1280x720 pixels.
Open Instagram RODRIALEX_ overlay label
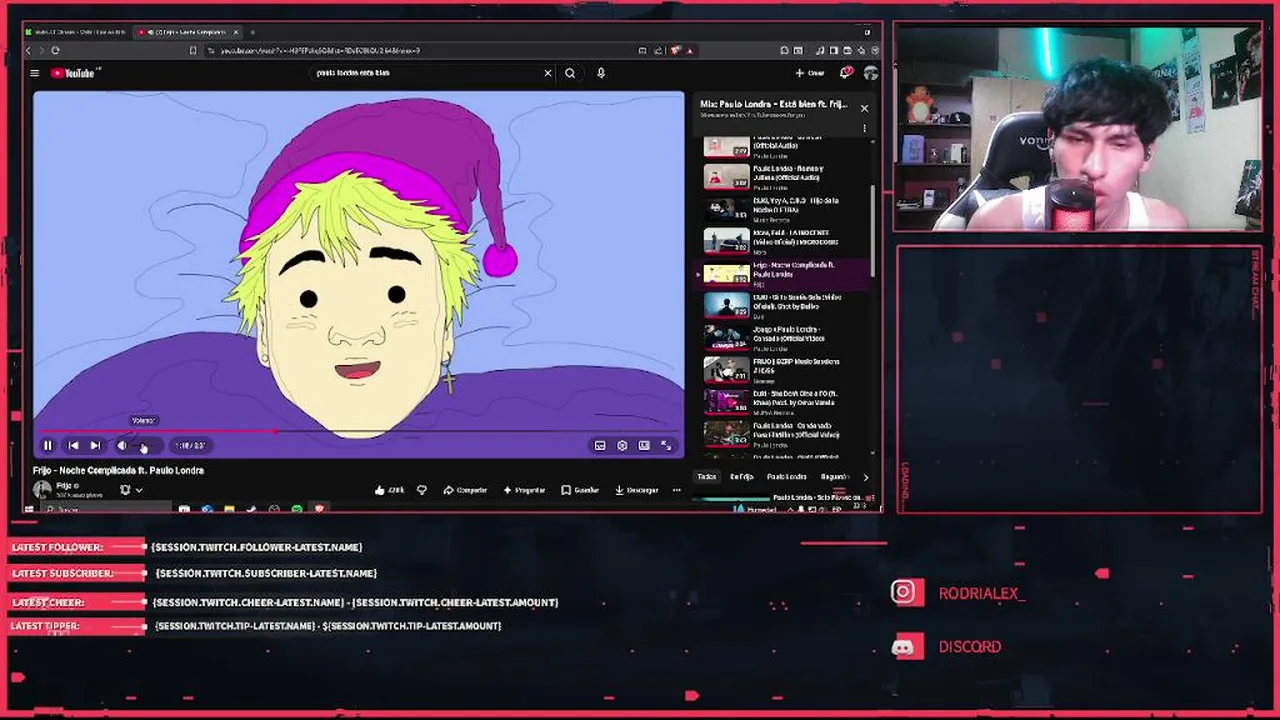tap(982, 593)
